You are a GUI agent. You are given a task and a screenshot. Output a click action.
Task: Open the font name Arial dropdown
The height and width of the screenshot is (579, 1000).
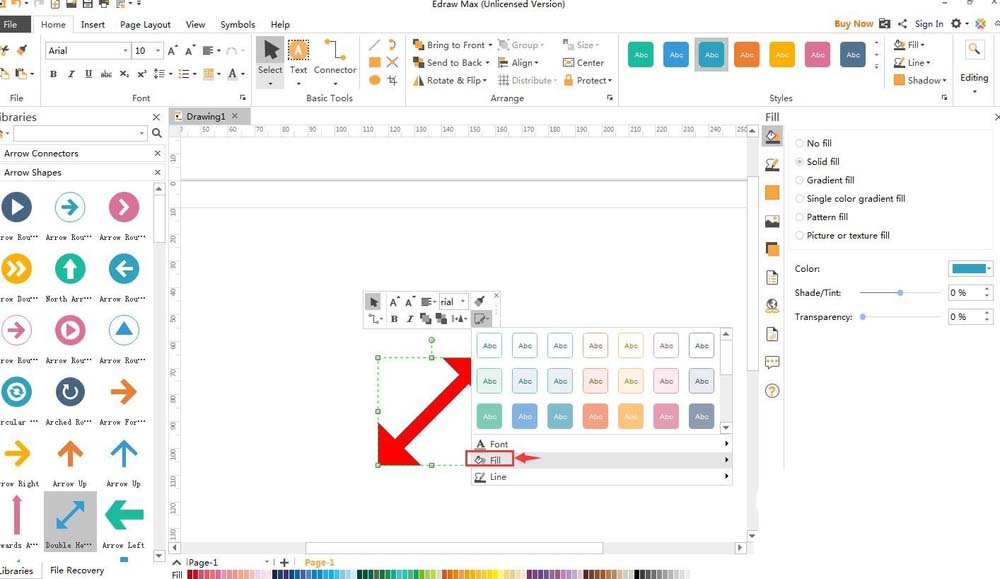pos(125,51)
